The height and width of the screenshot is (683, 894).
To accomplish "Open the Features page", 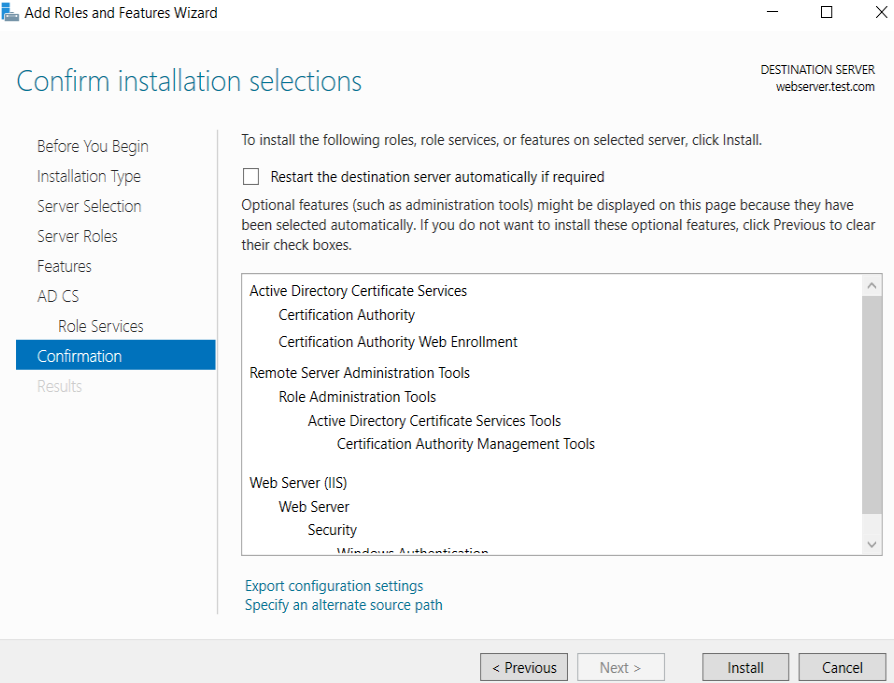I will tap(64, 266).
